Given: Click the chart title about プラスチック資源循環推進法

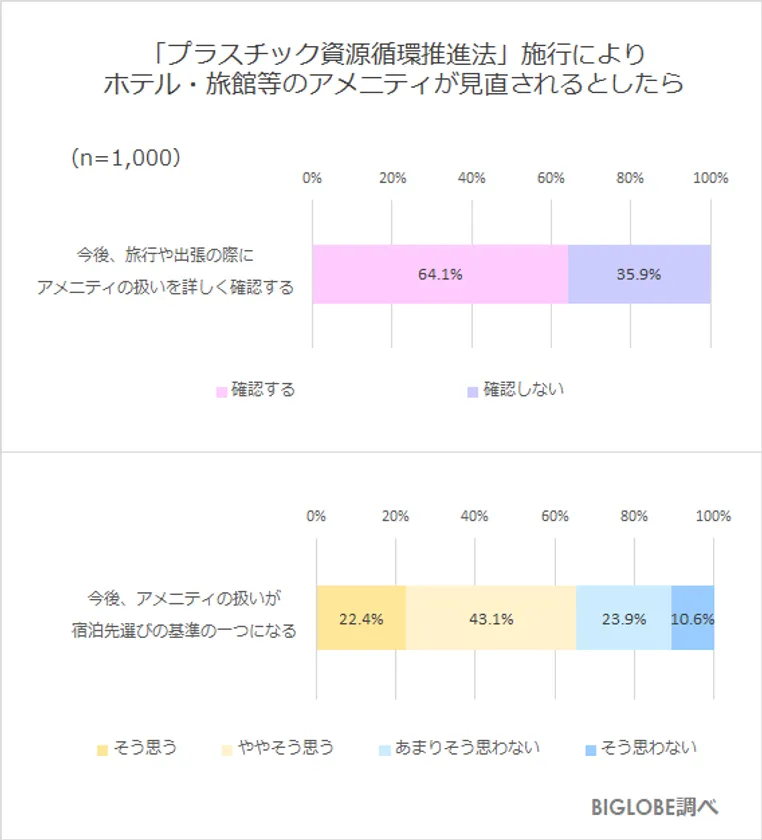Looking at the screenshot, I should tap(393, 68).
